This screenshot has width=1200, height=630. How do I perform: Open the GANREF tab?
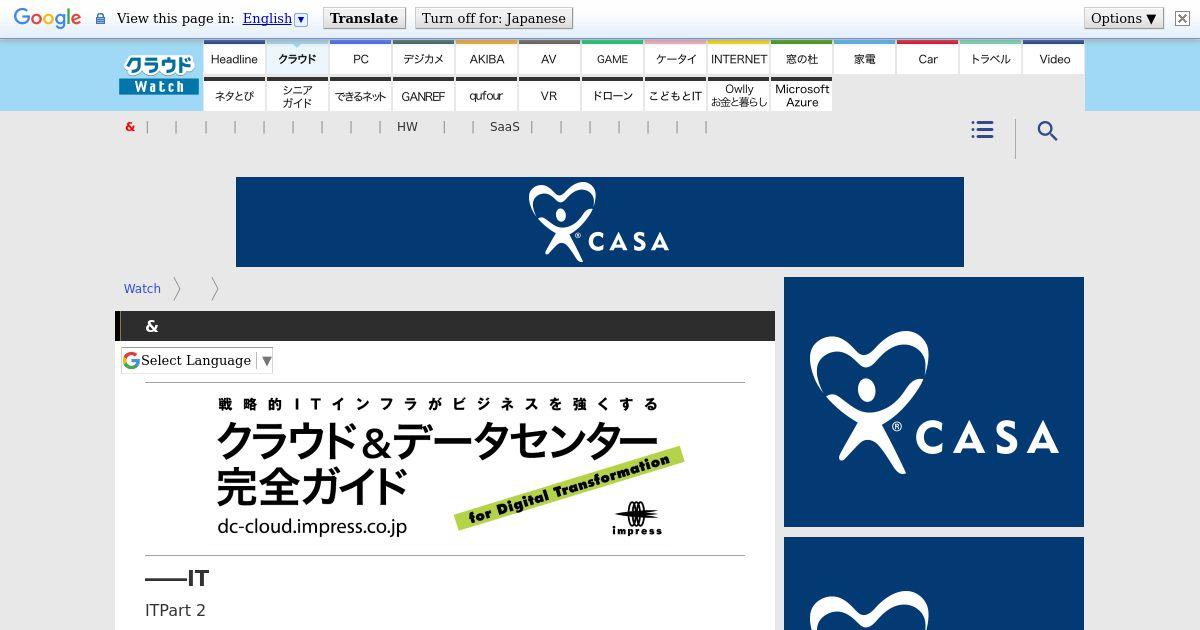pyautogui.click(x=423, y=95)
